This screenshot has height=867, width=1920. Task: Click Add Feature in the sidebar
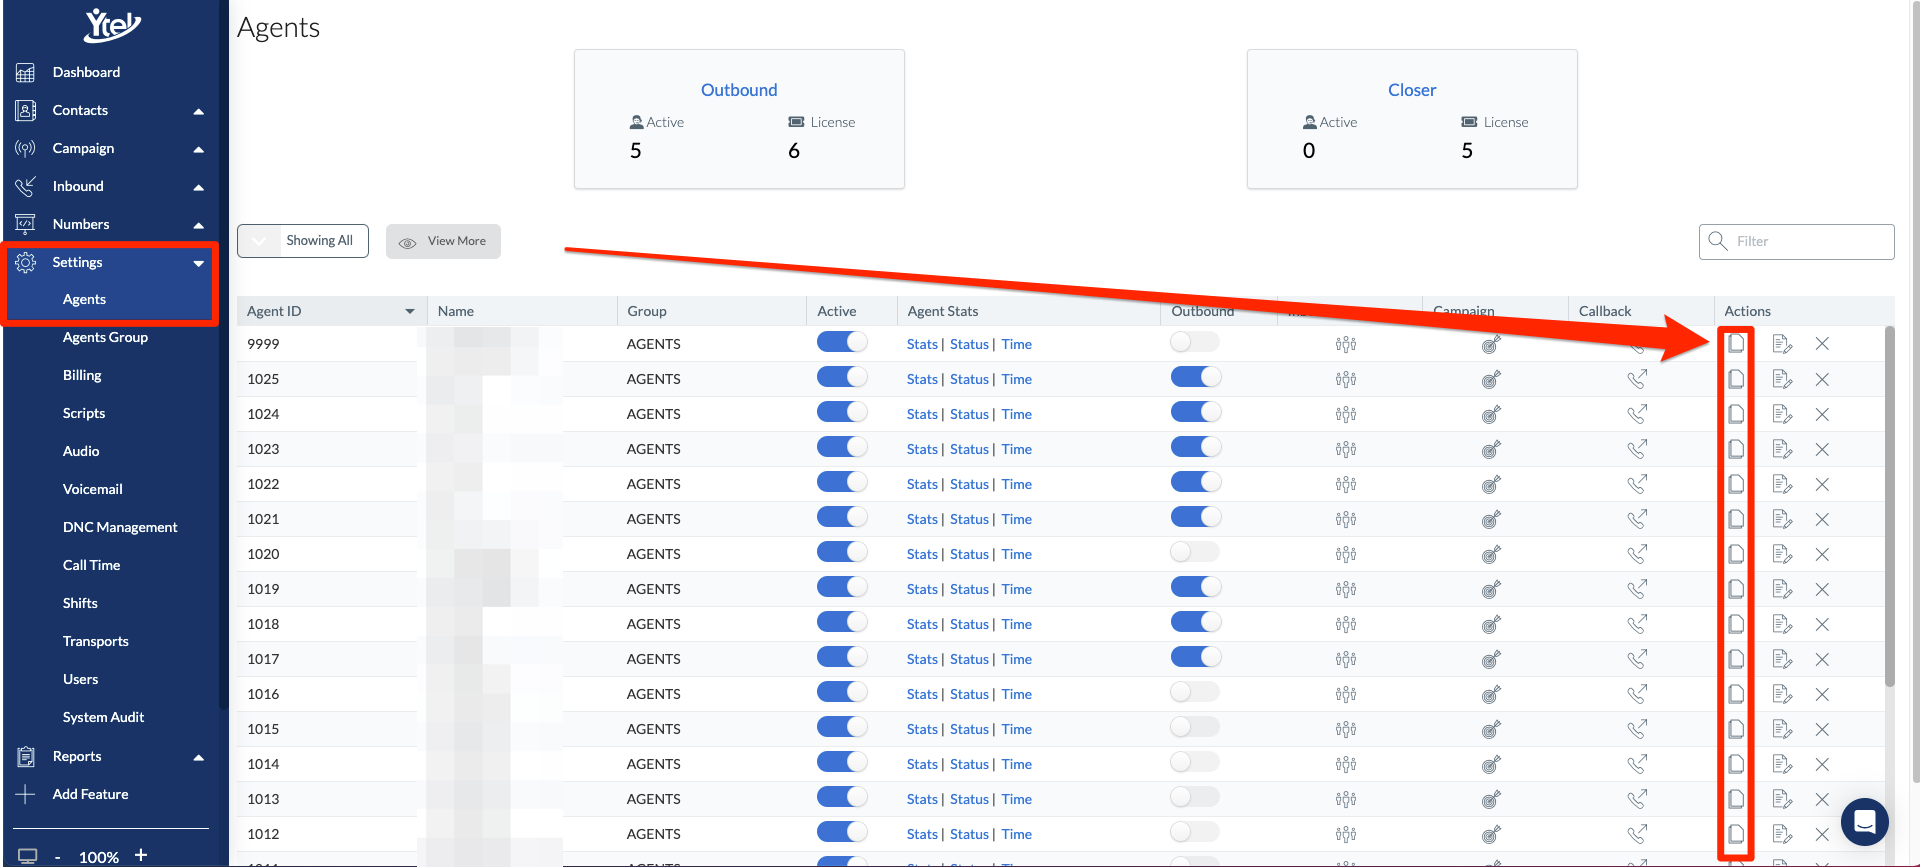pos(90,795)
